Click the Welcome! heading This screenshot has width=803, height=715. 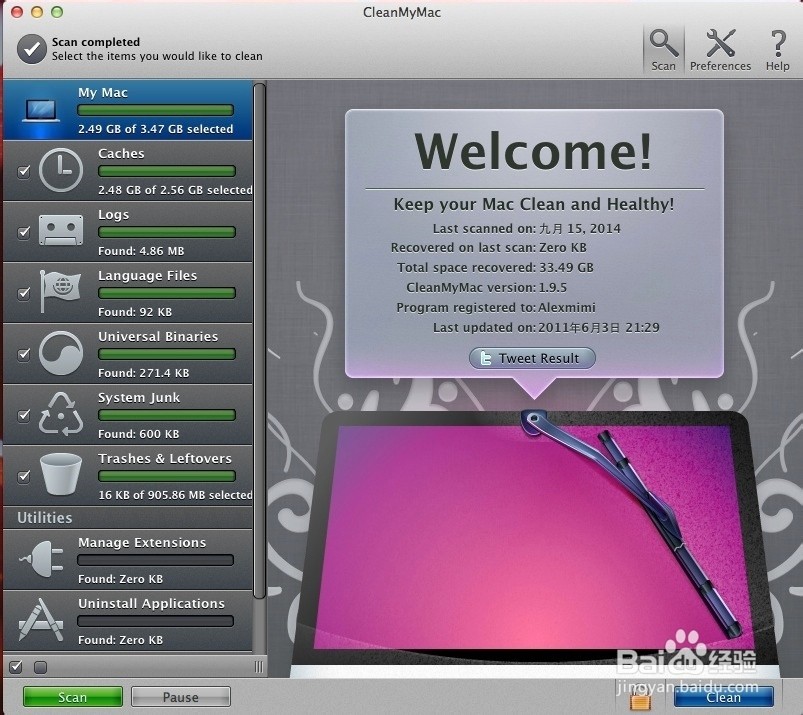click(x=534, y=151)
